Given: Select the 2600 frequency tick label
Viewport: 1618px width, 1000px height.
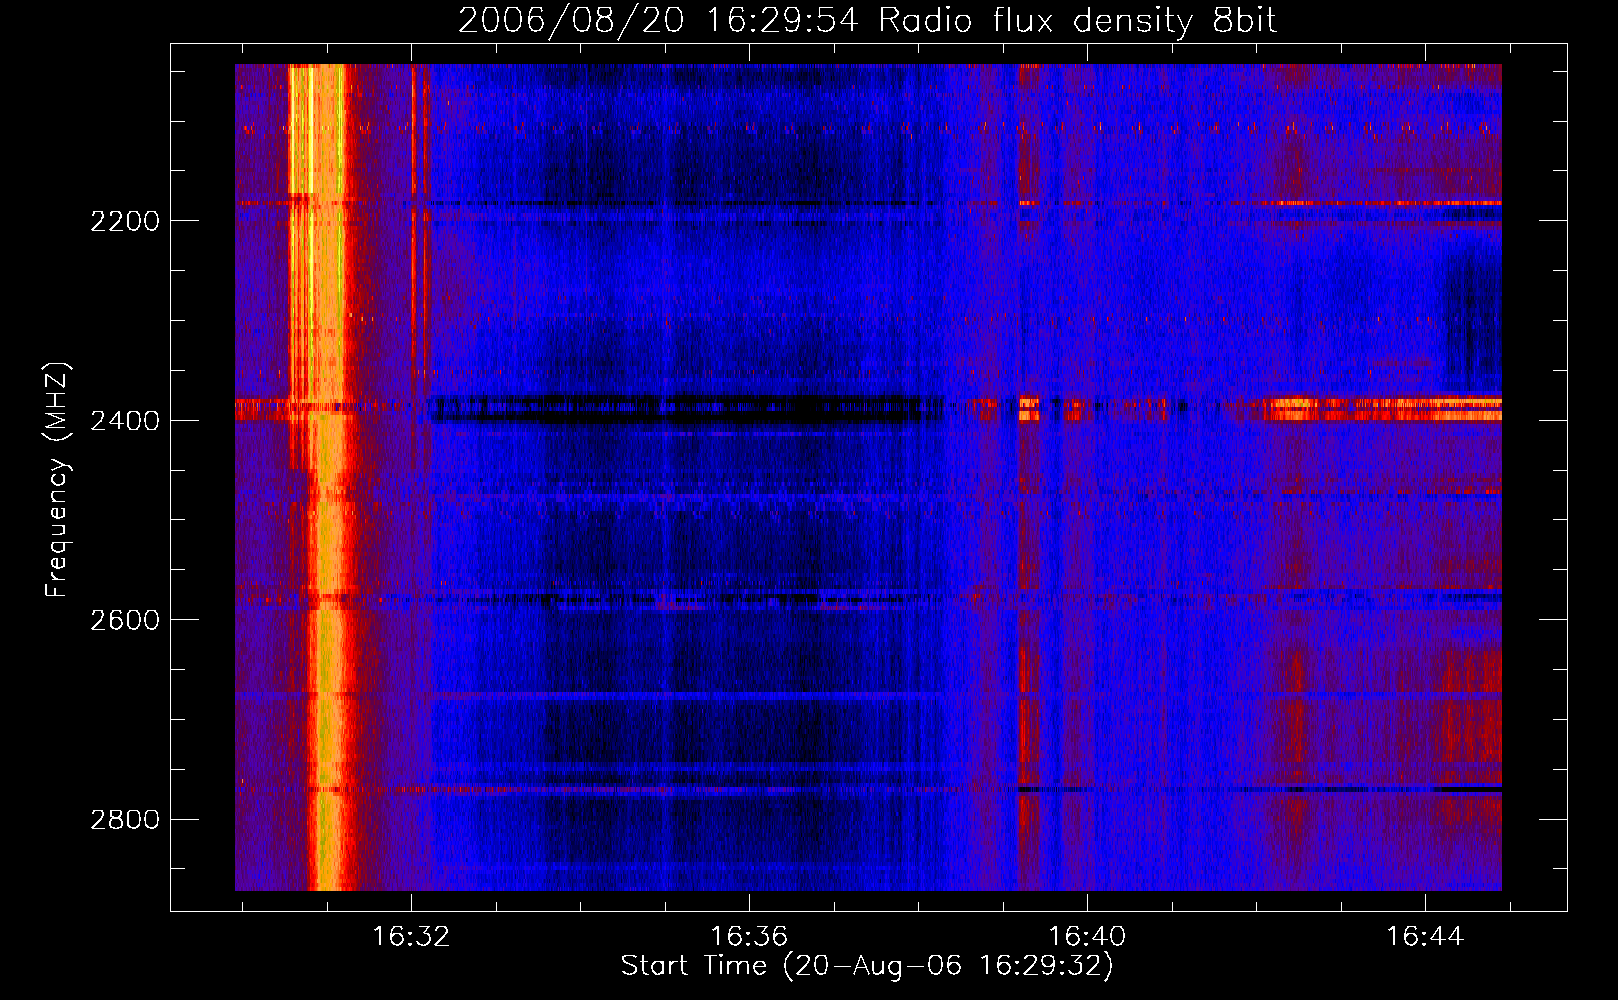Looking at the screenshot, I should tap(124, 620).
